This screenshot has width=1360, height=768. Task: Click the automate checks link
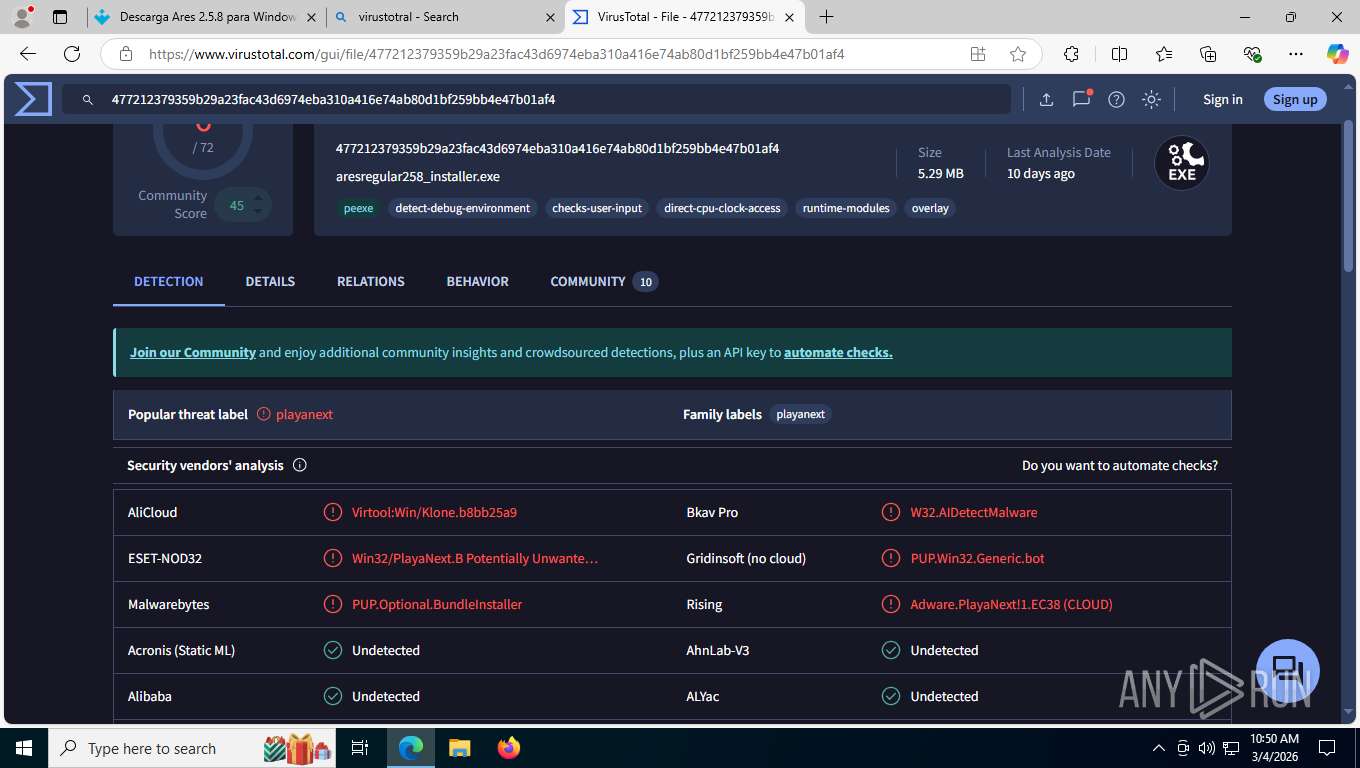(838, 352)
